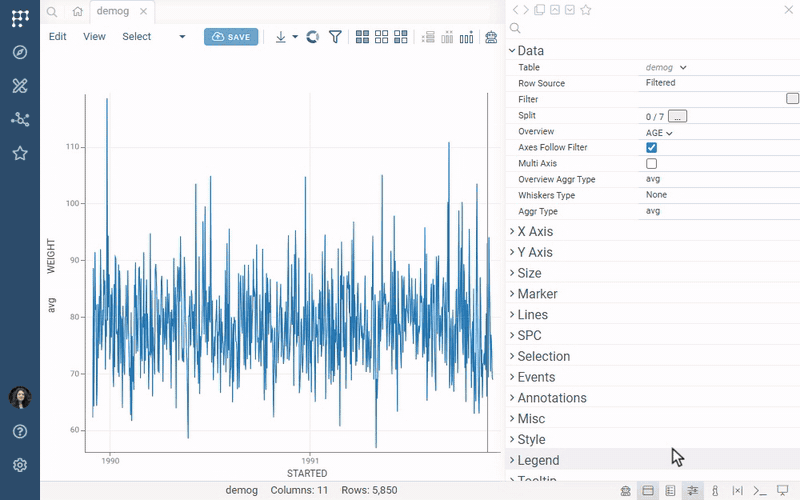Click the collapse-all icon in property header
800x500 pixels.
click(x=555, y=10)
